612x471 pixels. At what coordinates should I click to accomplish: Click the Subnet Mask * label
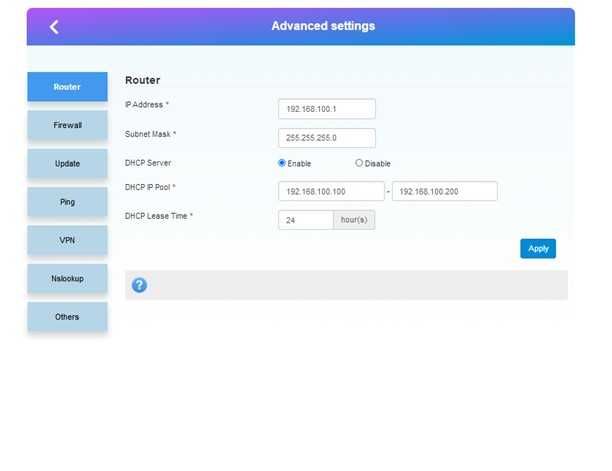[x=151, y=134]
